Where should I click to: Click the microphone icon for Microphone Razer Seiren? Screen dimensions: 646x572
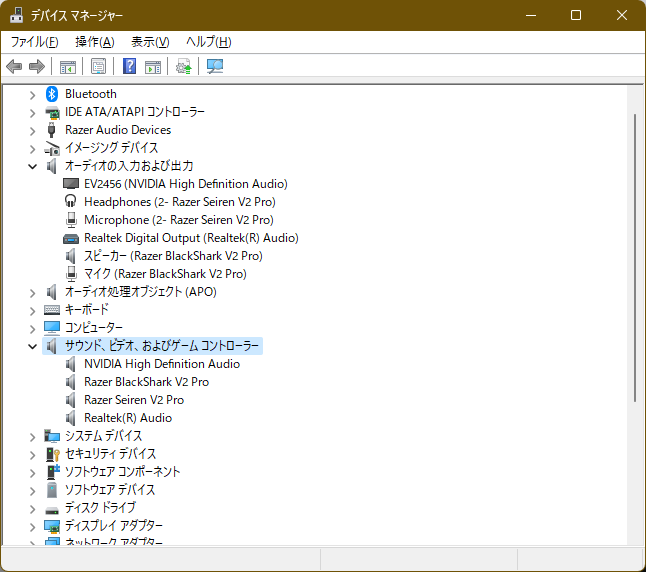coord(71,220)
